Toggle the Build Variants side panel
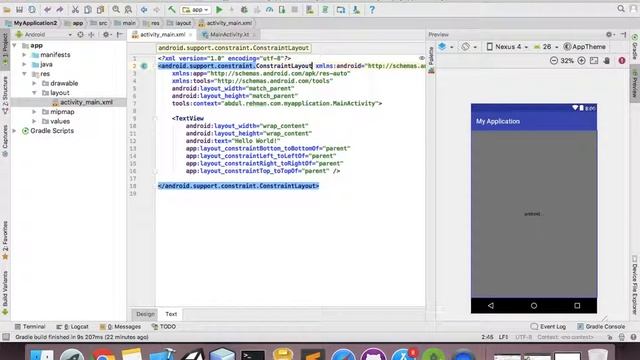640x360 pixels. point(5,293)
